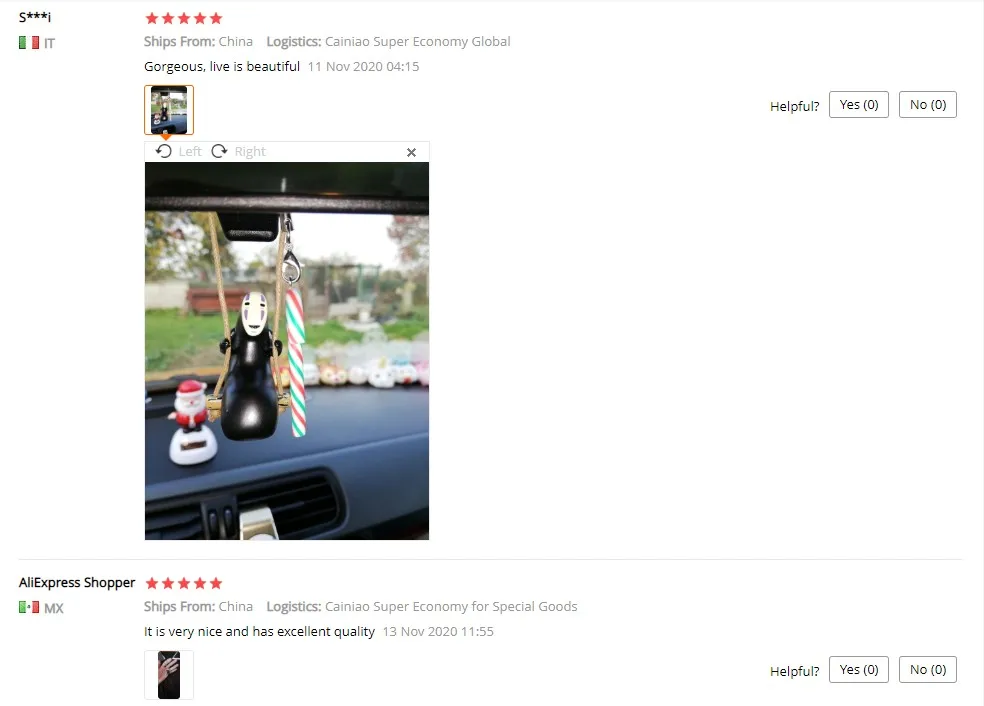Vote No (0) on the Mexican shopper's review
The width and height of the screenshot is (984, 706).
tap(928, 670)
